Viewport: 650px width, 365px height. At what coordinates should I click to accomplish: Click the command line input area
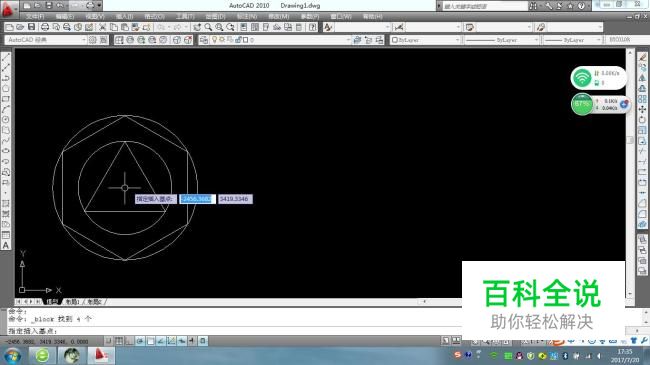(x=232, y=331)
